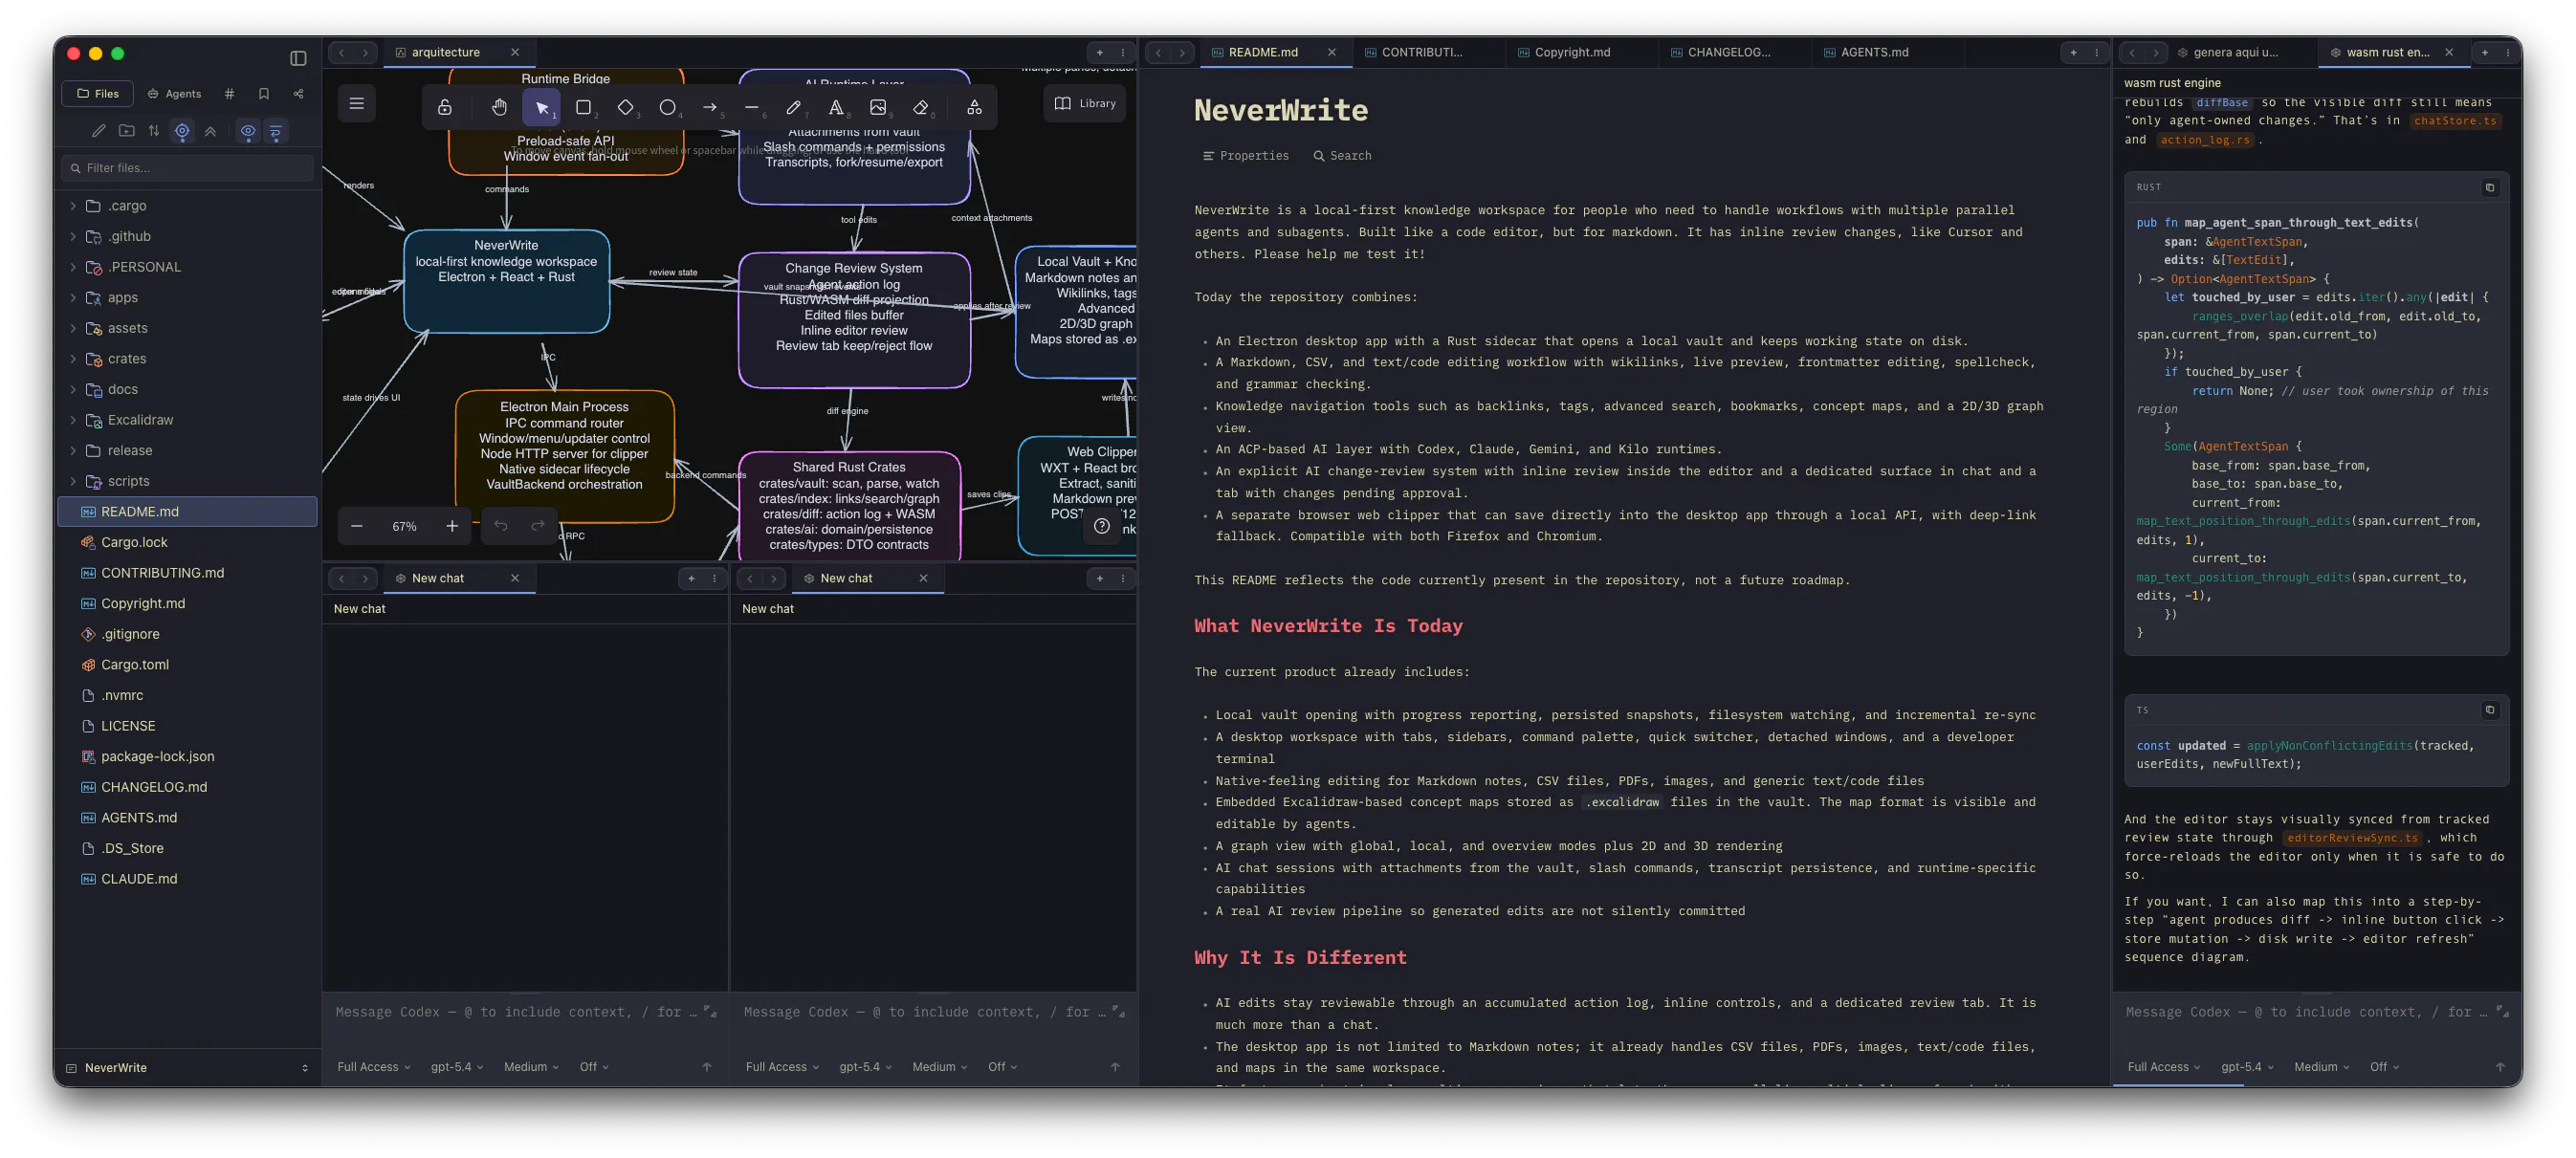The image size is (2576, 1158).
Task: Change file sort order in the sidebar
Action: pos(154,131)
